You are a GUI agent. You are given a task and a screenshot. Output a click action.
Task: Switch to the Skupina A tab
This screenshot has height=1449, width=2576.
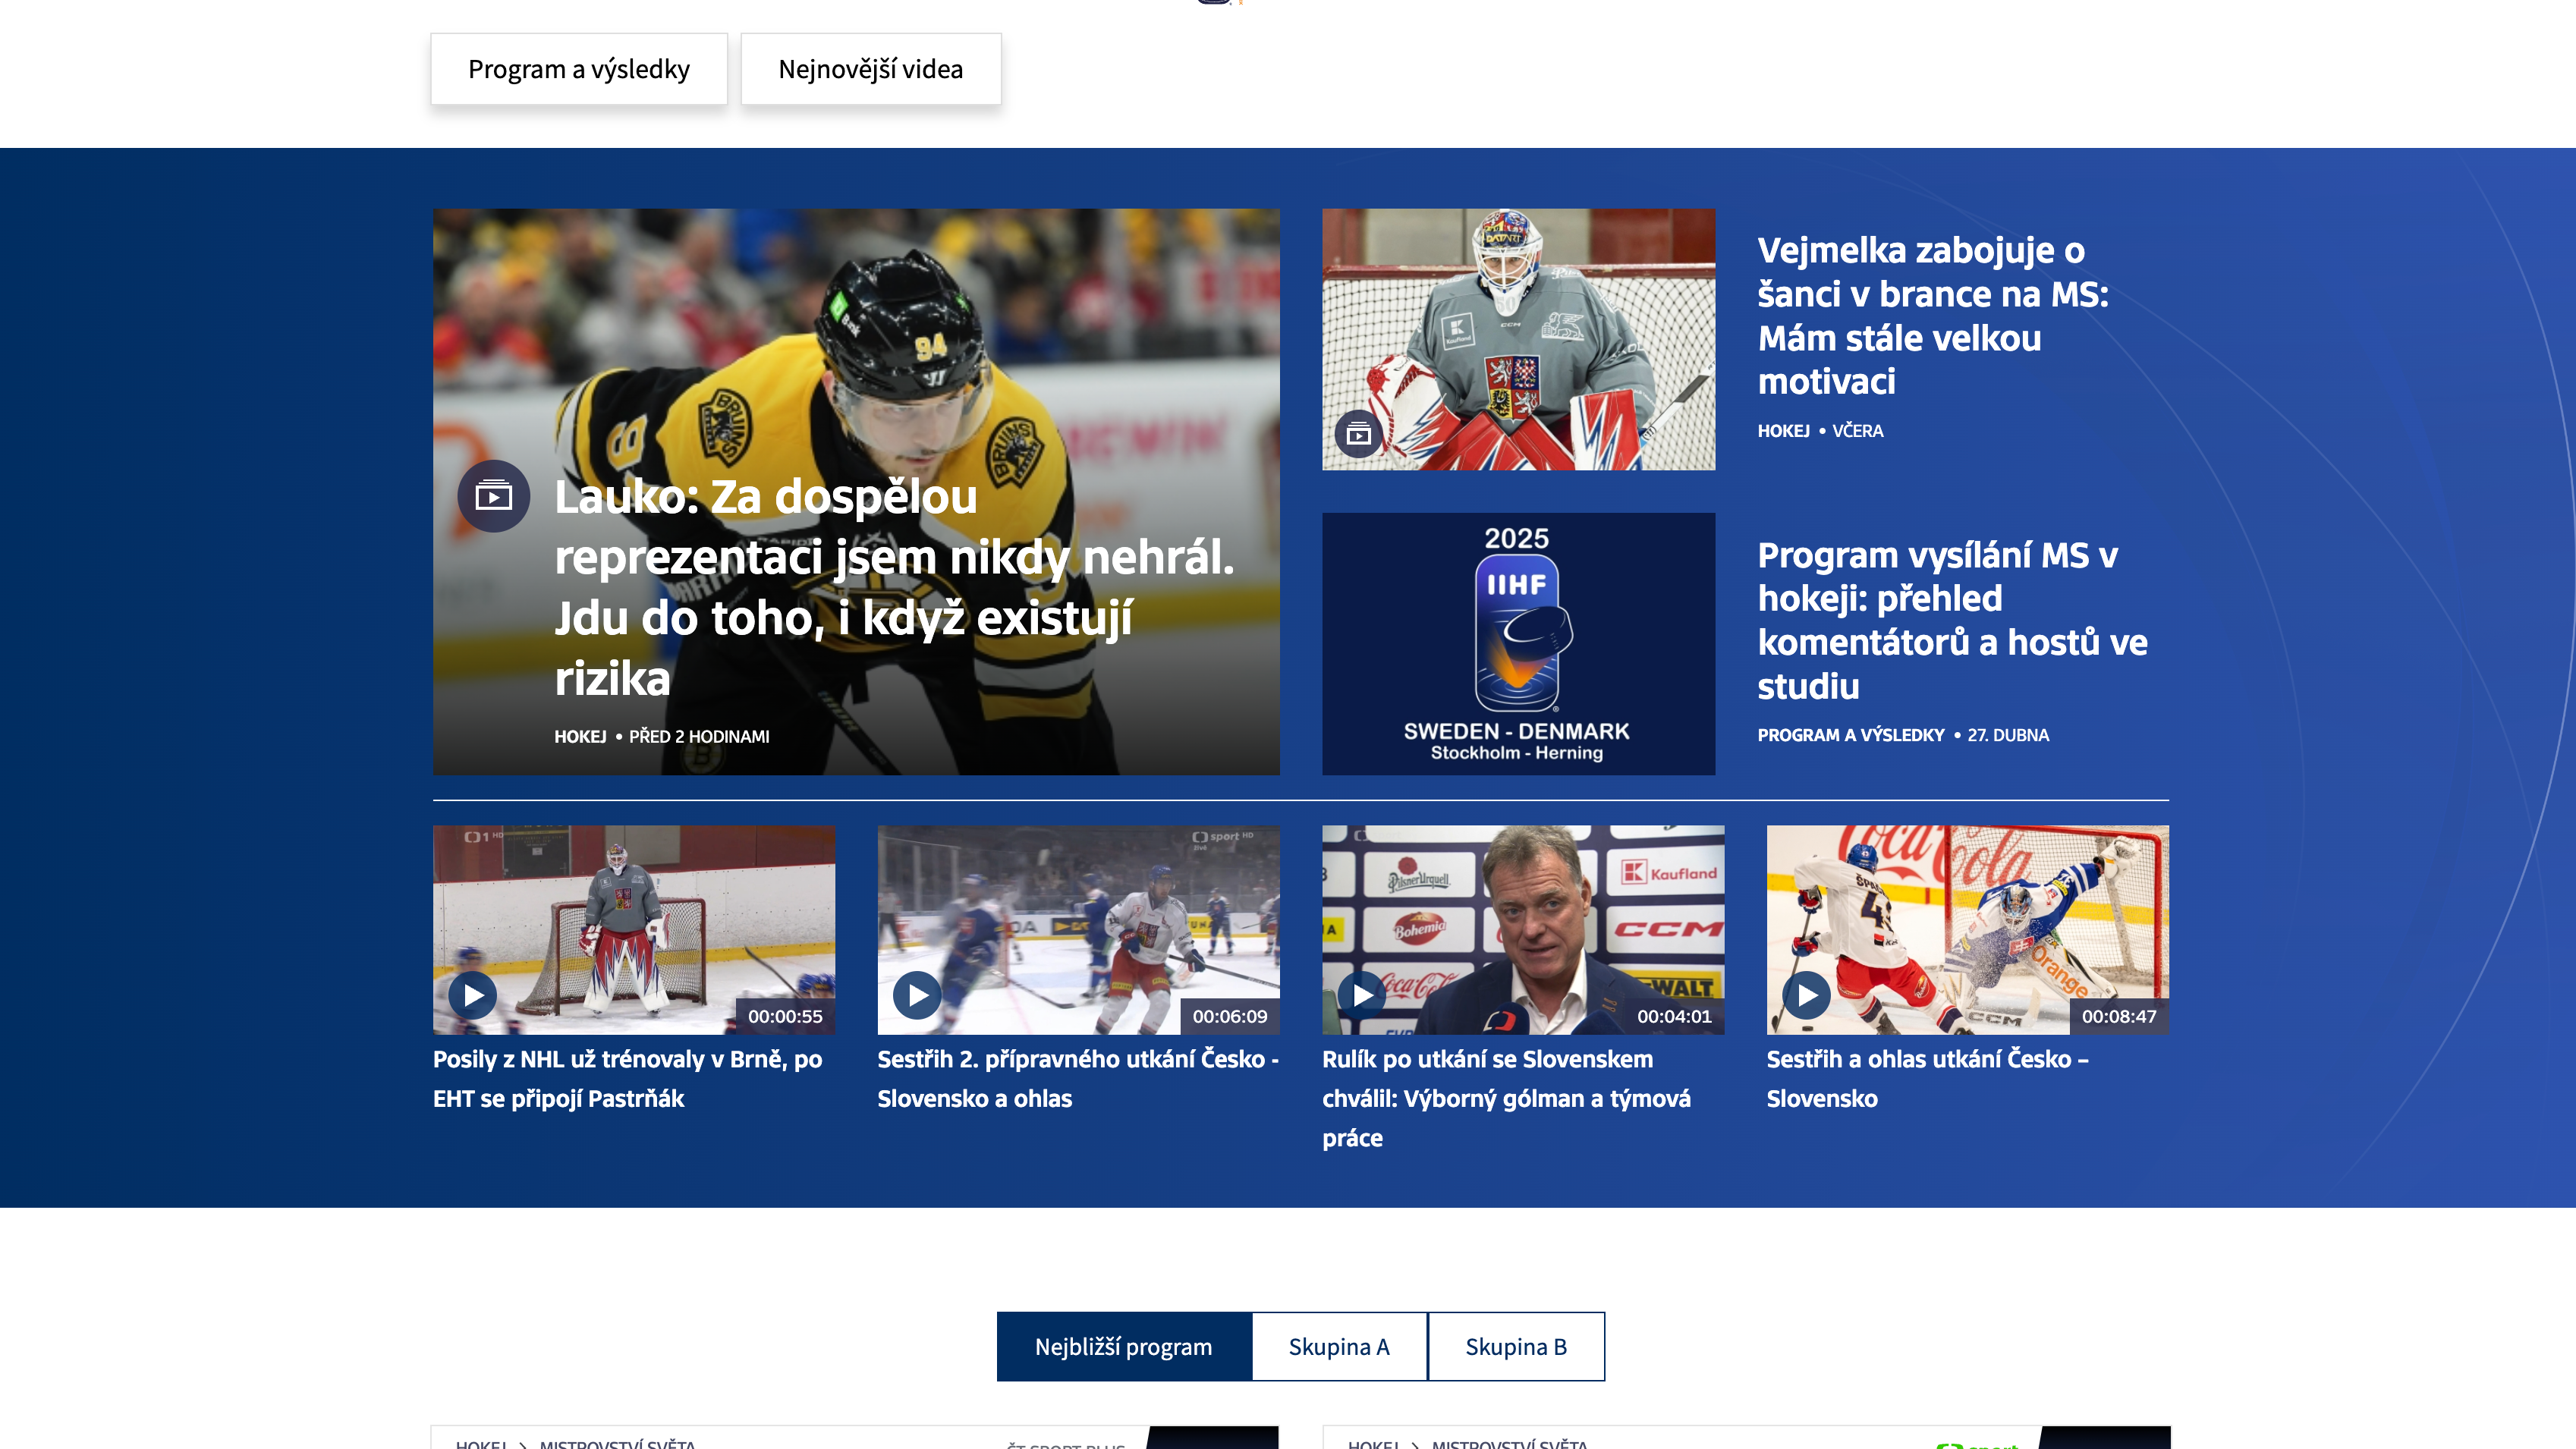pos(1339,1346)
